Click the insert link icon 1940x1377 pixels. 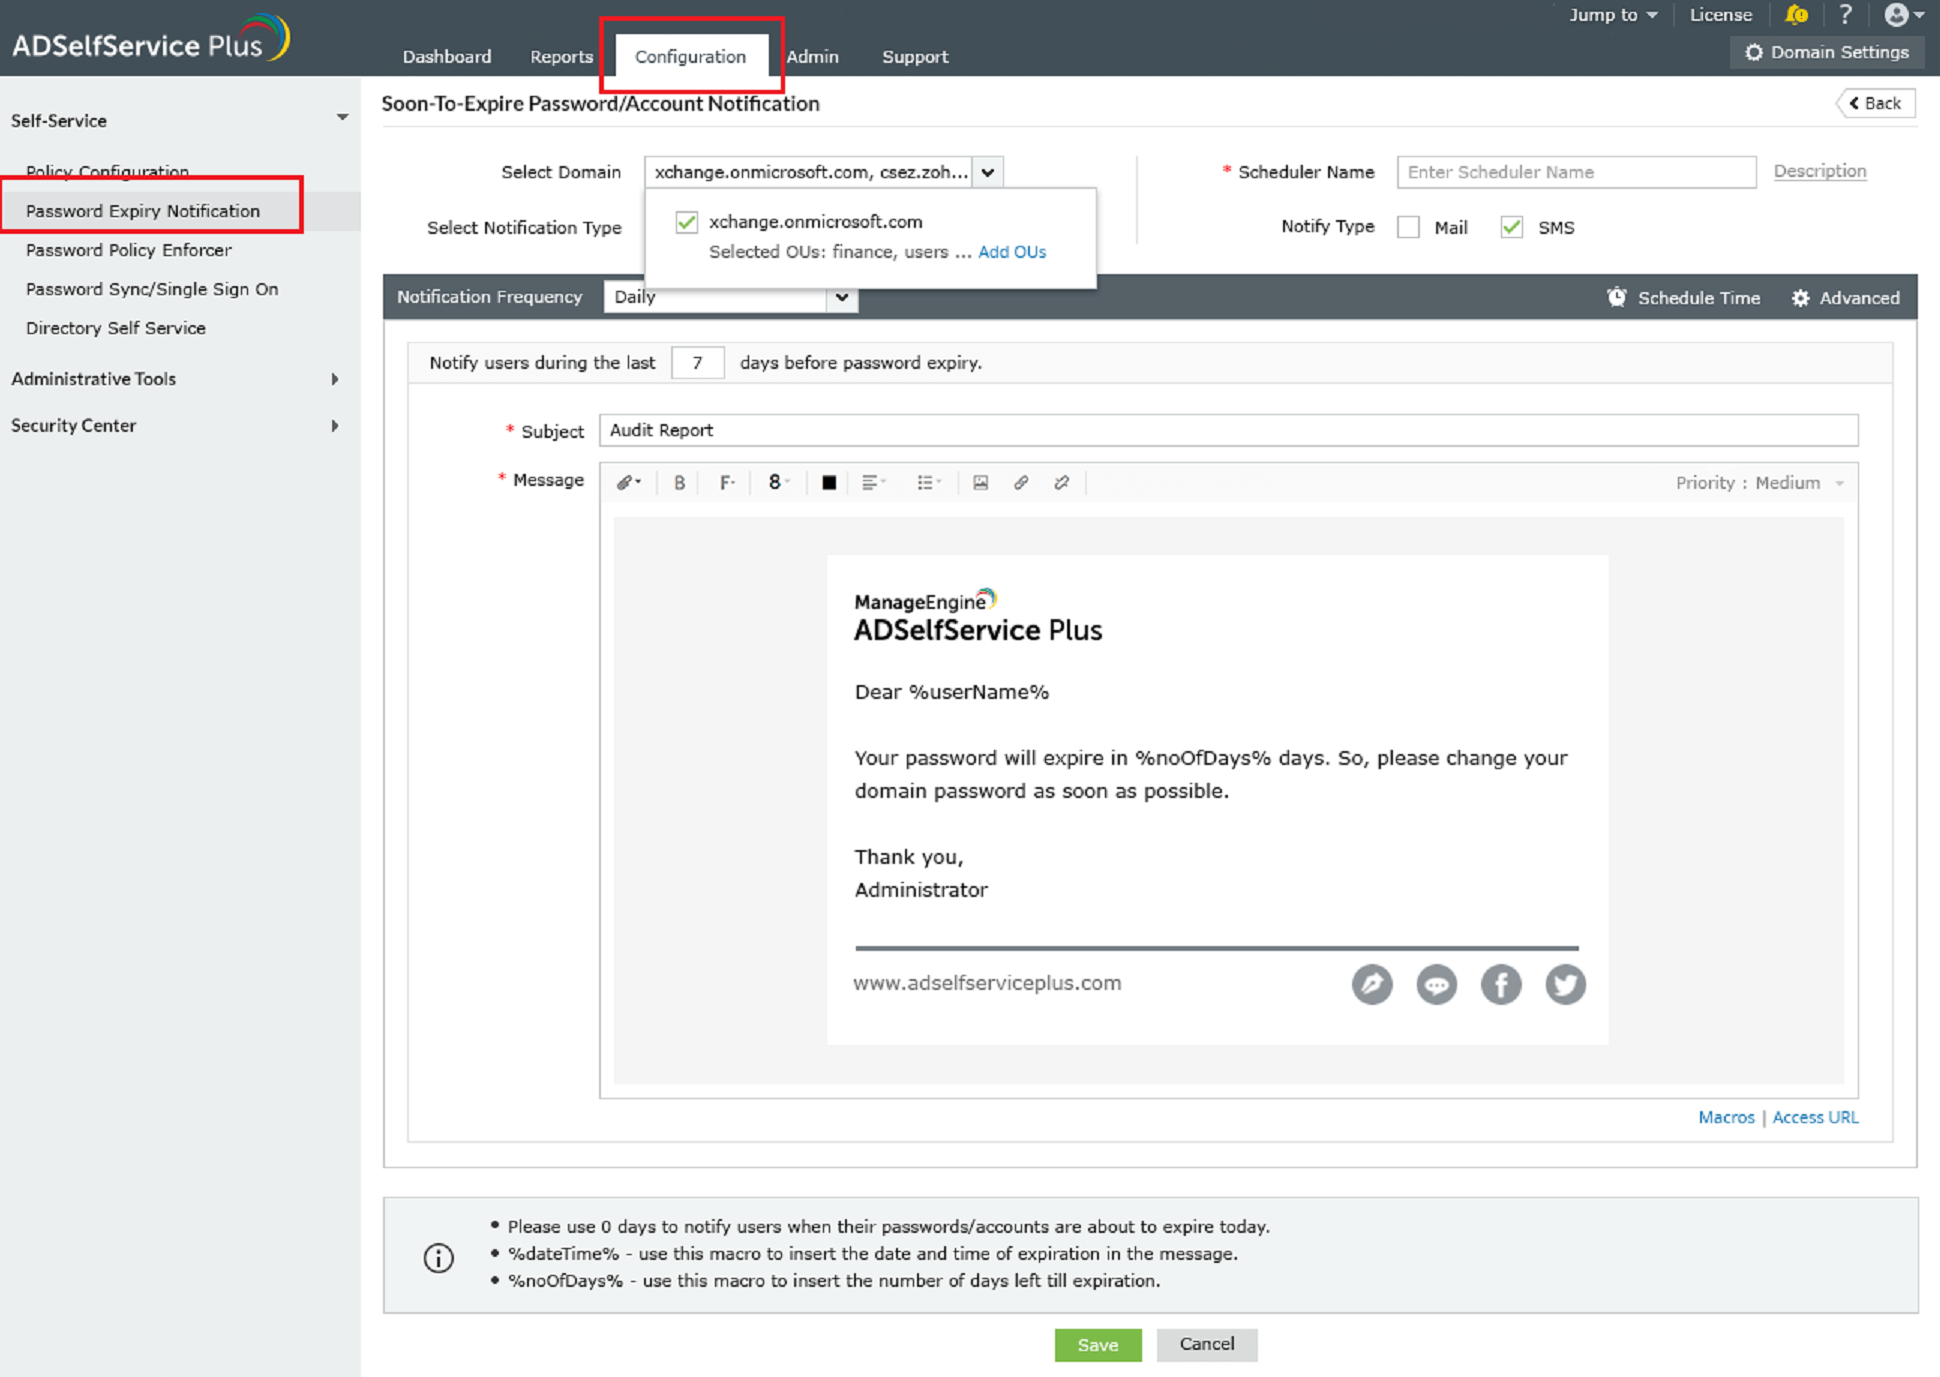pyautogui.click(x=1021, y=483)
